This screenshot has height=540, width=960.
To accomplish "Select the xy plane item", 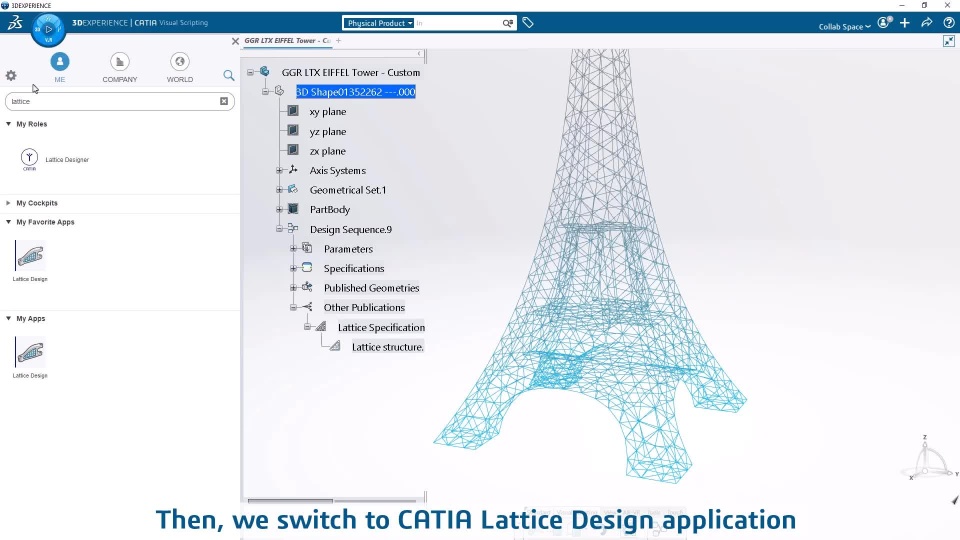I will (328, 111).
